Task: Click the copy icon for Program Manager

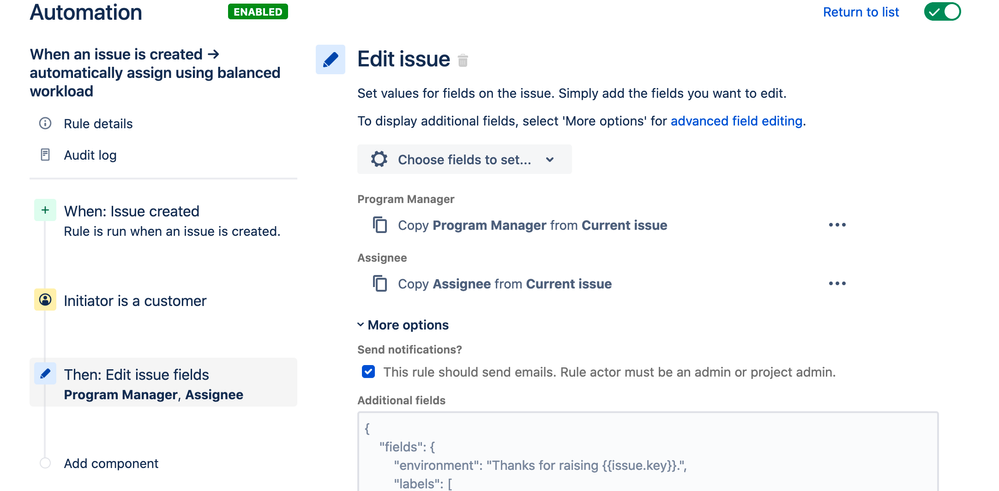Action: (380, 225)
